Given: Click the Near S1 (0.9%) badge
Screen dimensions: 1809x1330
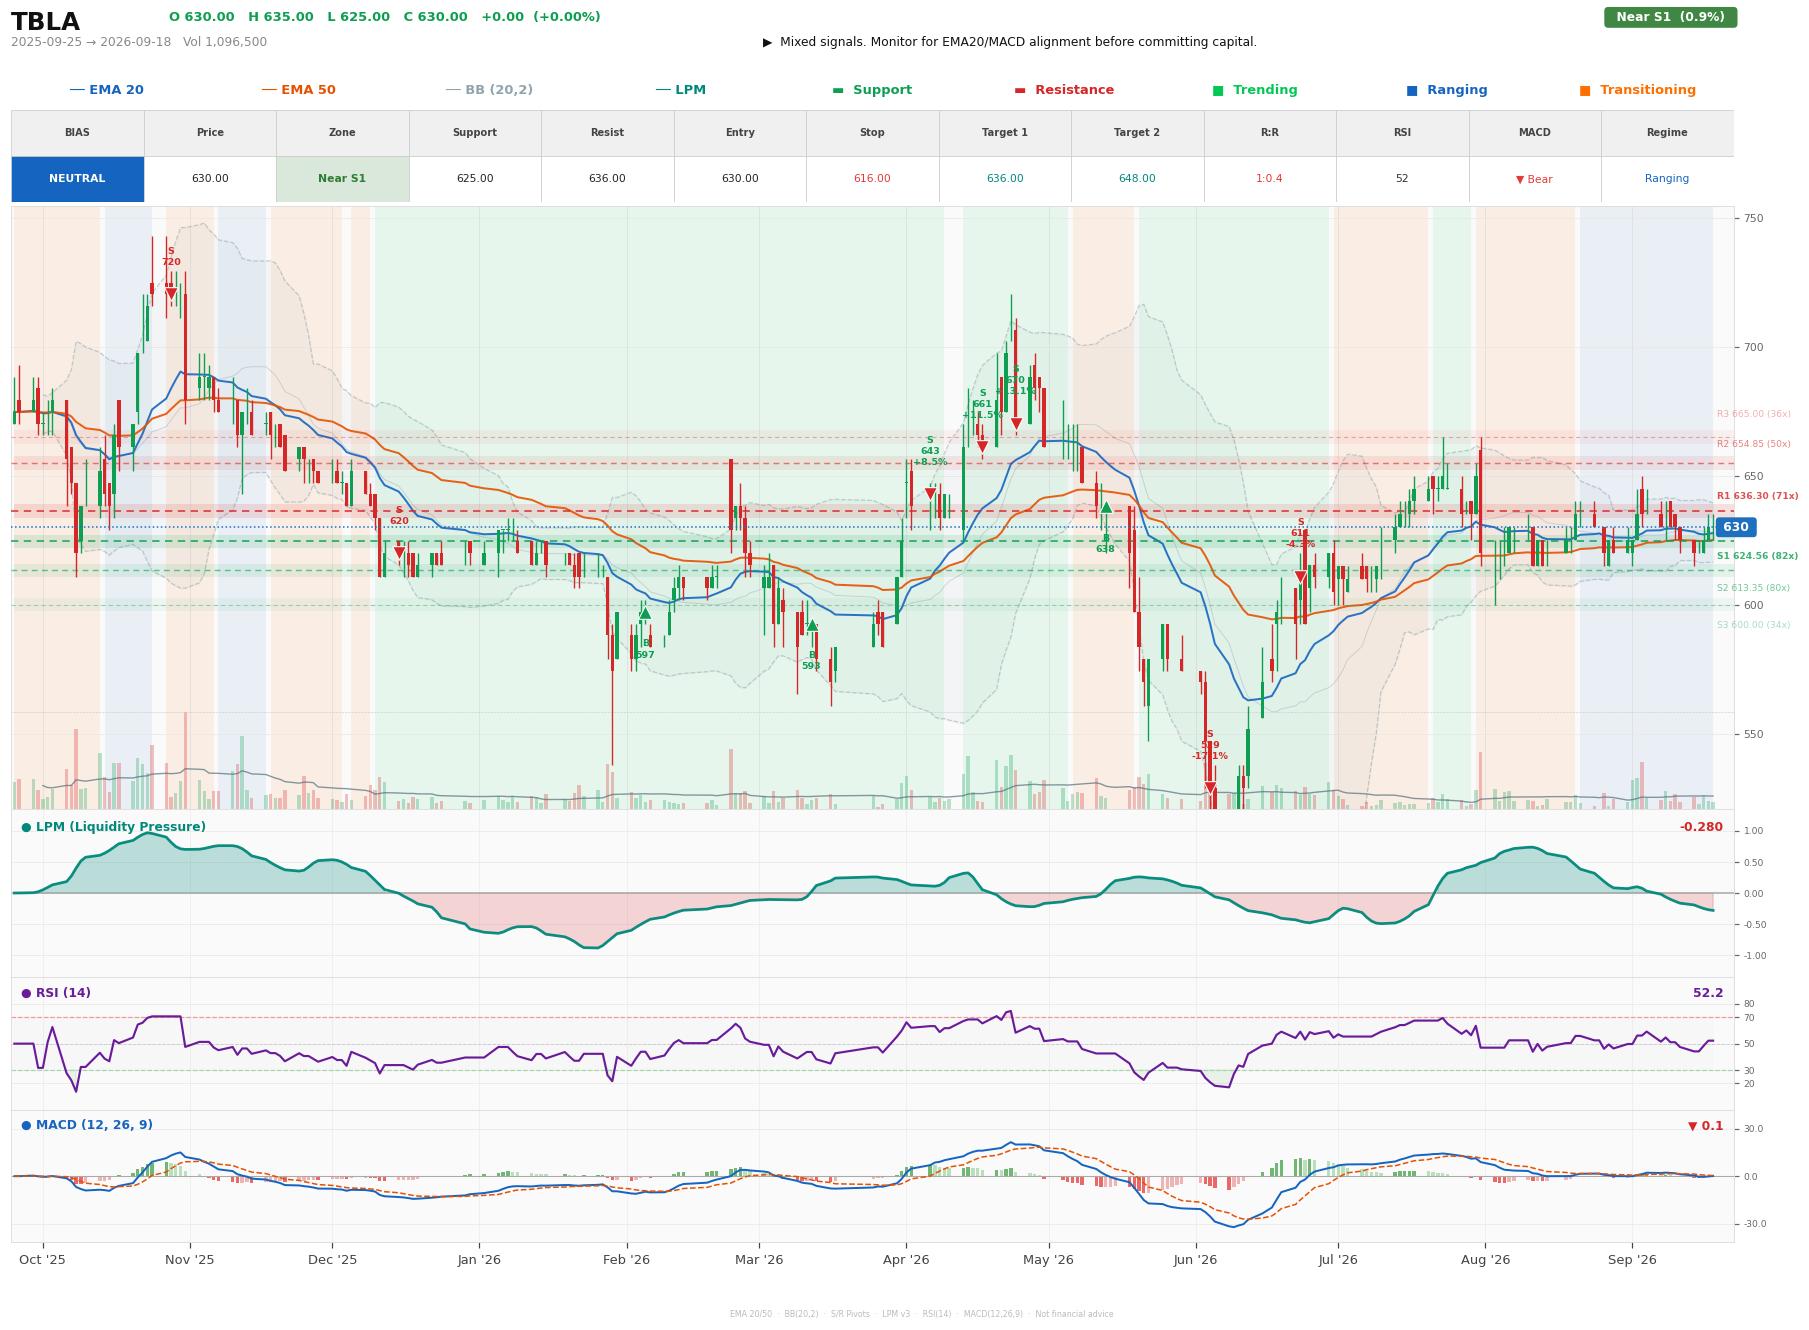Looking at the screenshot, I should click(1670, 17).
